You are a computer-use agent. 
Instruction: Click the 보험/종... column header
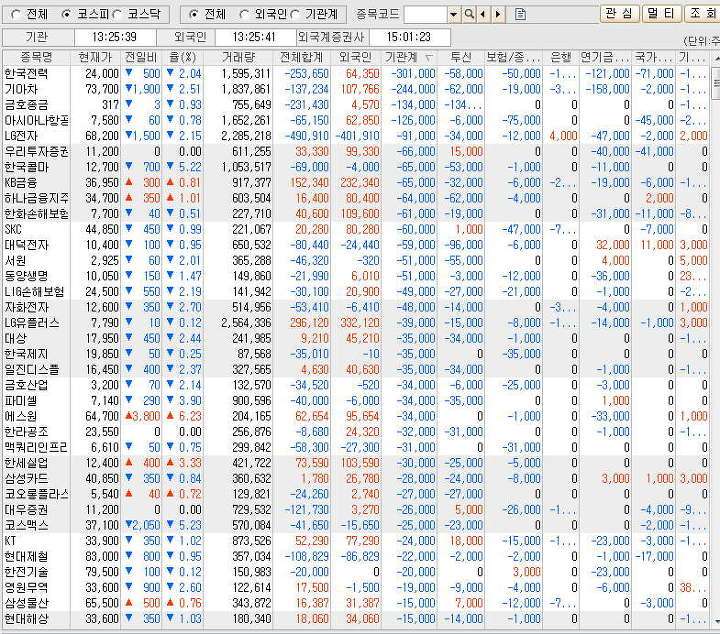513,57
